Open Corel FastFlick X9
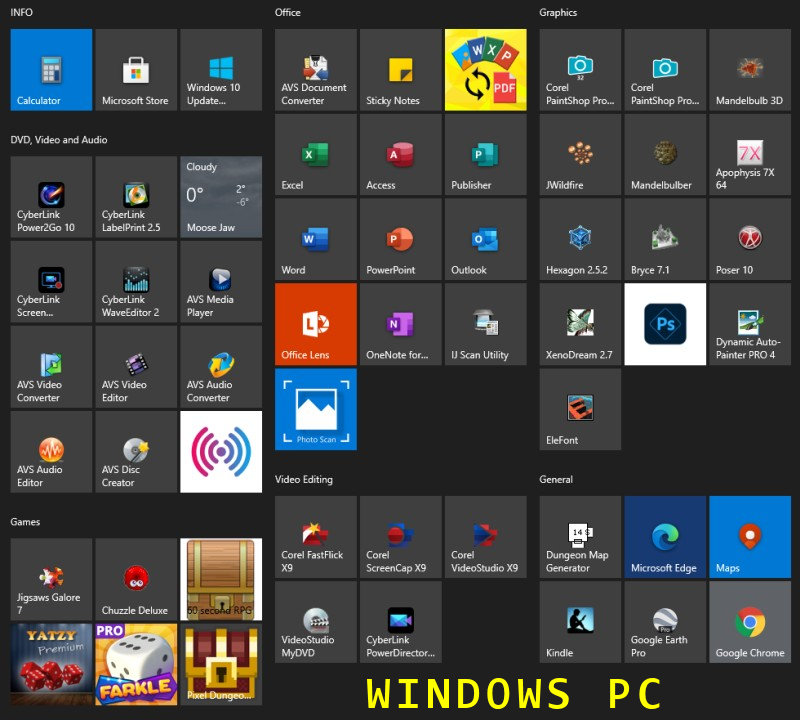The image size is (800, 720). pos(316,537)
